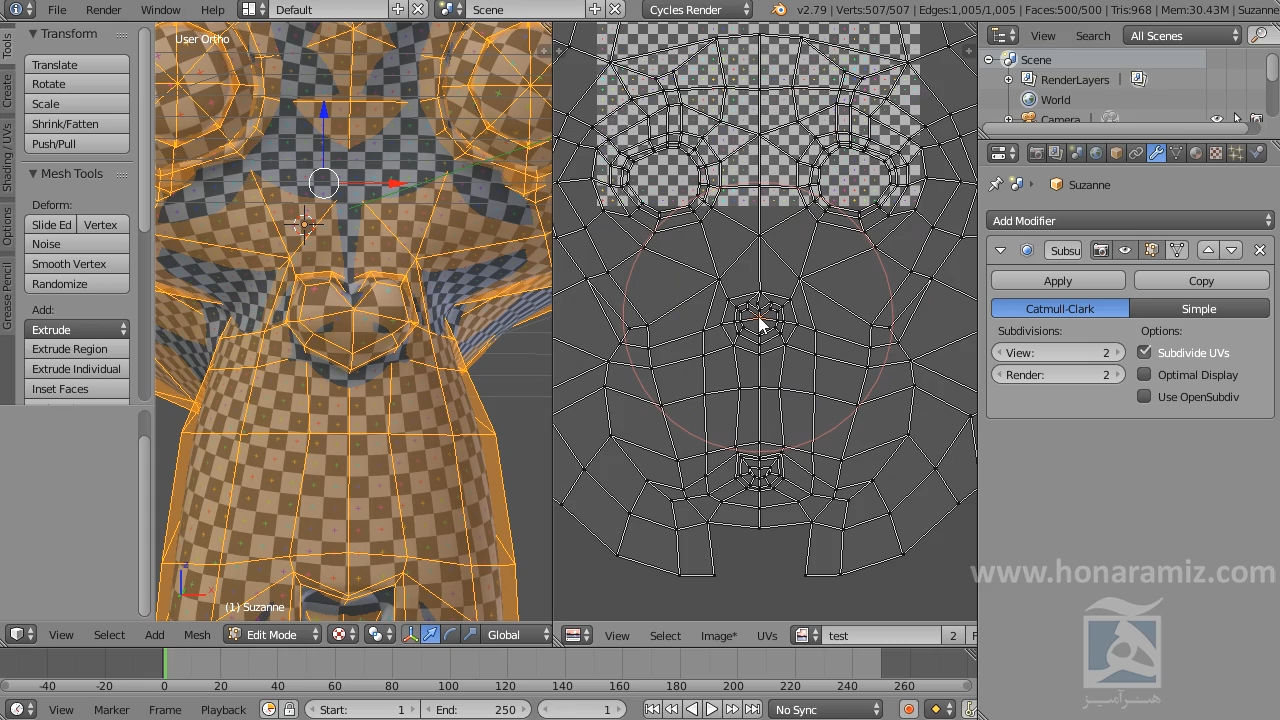The image size is (1280, 720).
Task: Open No Sync playback dropdown
Action: [x=826, y=710]
